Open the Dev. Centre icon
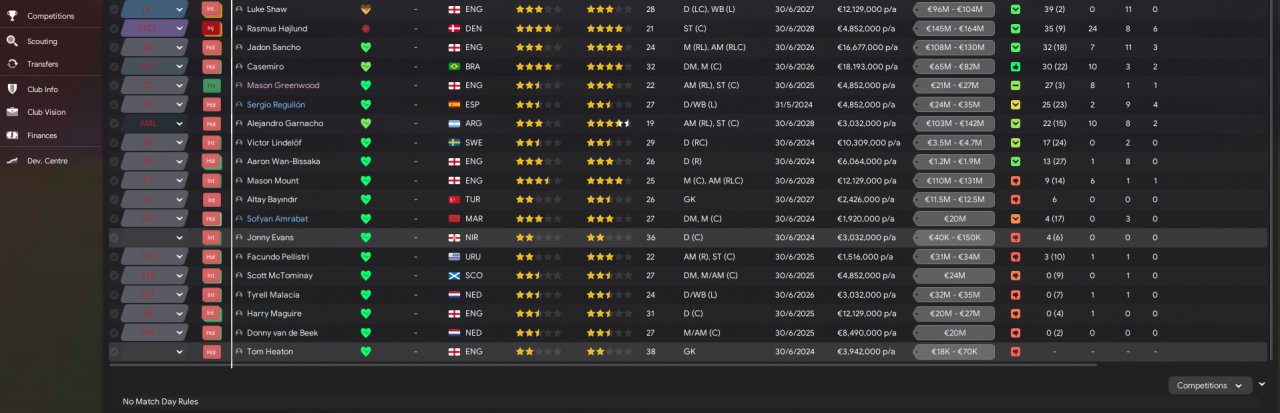Viewport: 1280px width, 413px height. coord(13,160)
